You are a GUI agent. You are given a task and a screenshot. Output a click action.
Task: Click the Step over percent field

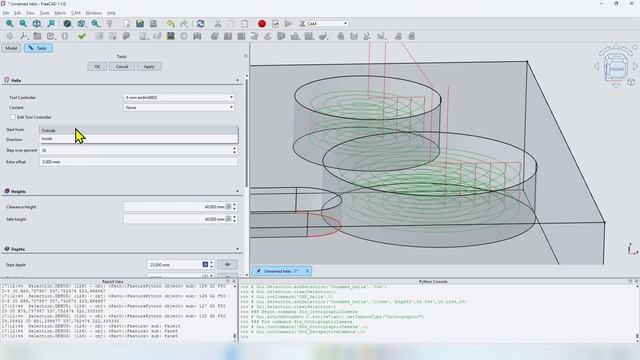pos(138,151)
